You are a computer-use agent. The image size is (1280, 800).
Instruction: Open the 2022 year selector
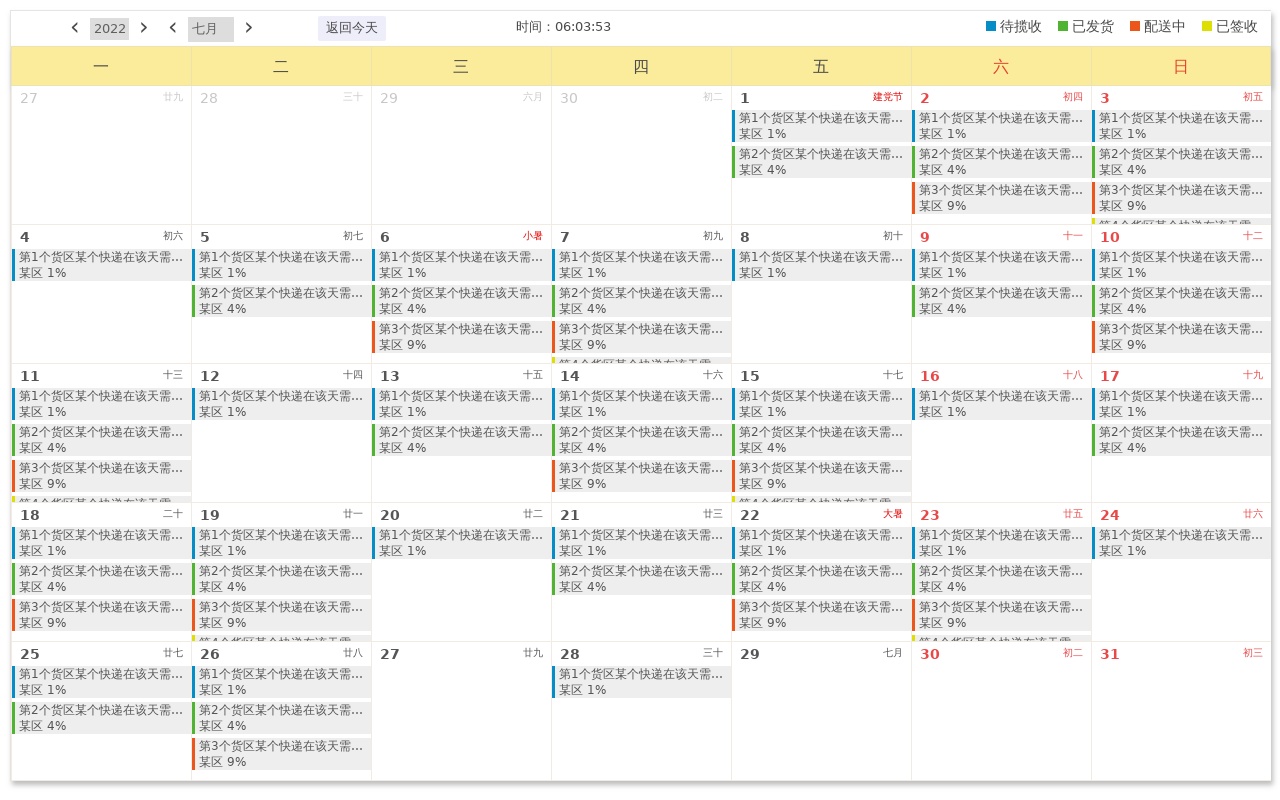(110, 29)
